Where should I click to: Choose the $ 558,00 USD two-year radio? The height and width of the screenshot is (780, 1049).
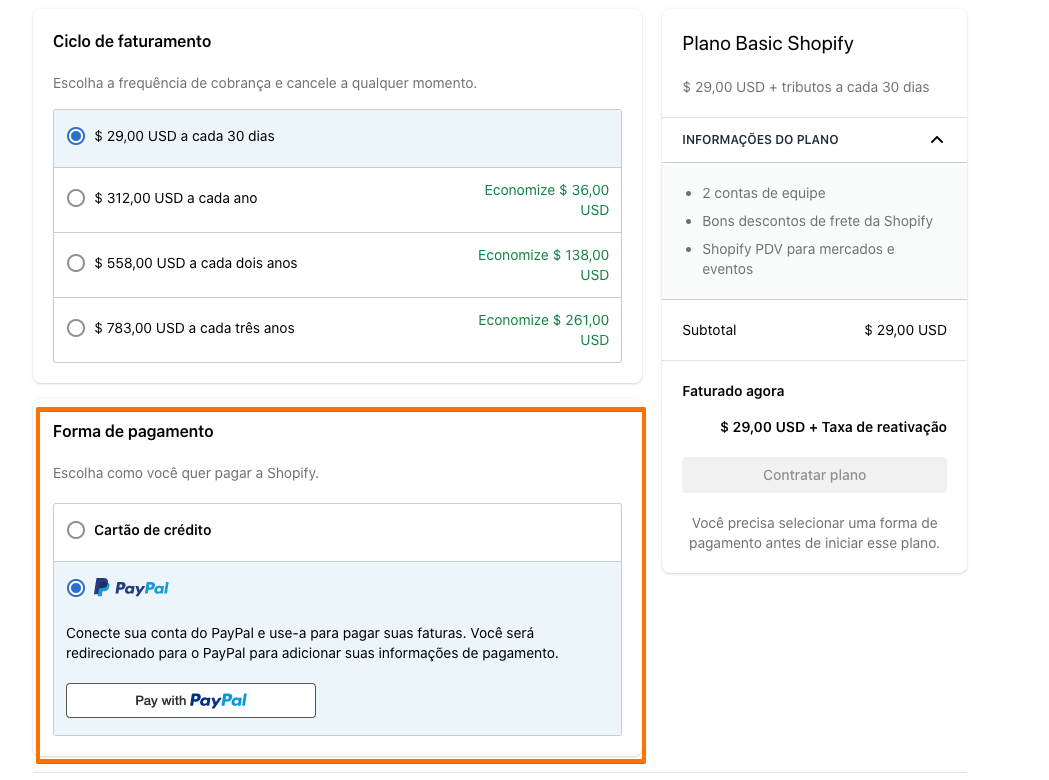(x=76, y=264)
